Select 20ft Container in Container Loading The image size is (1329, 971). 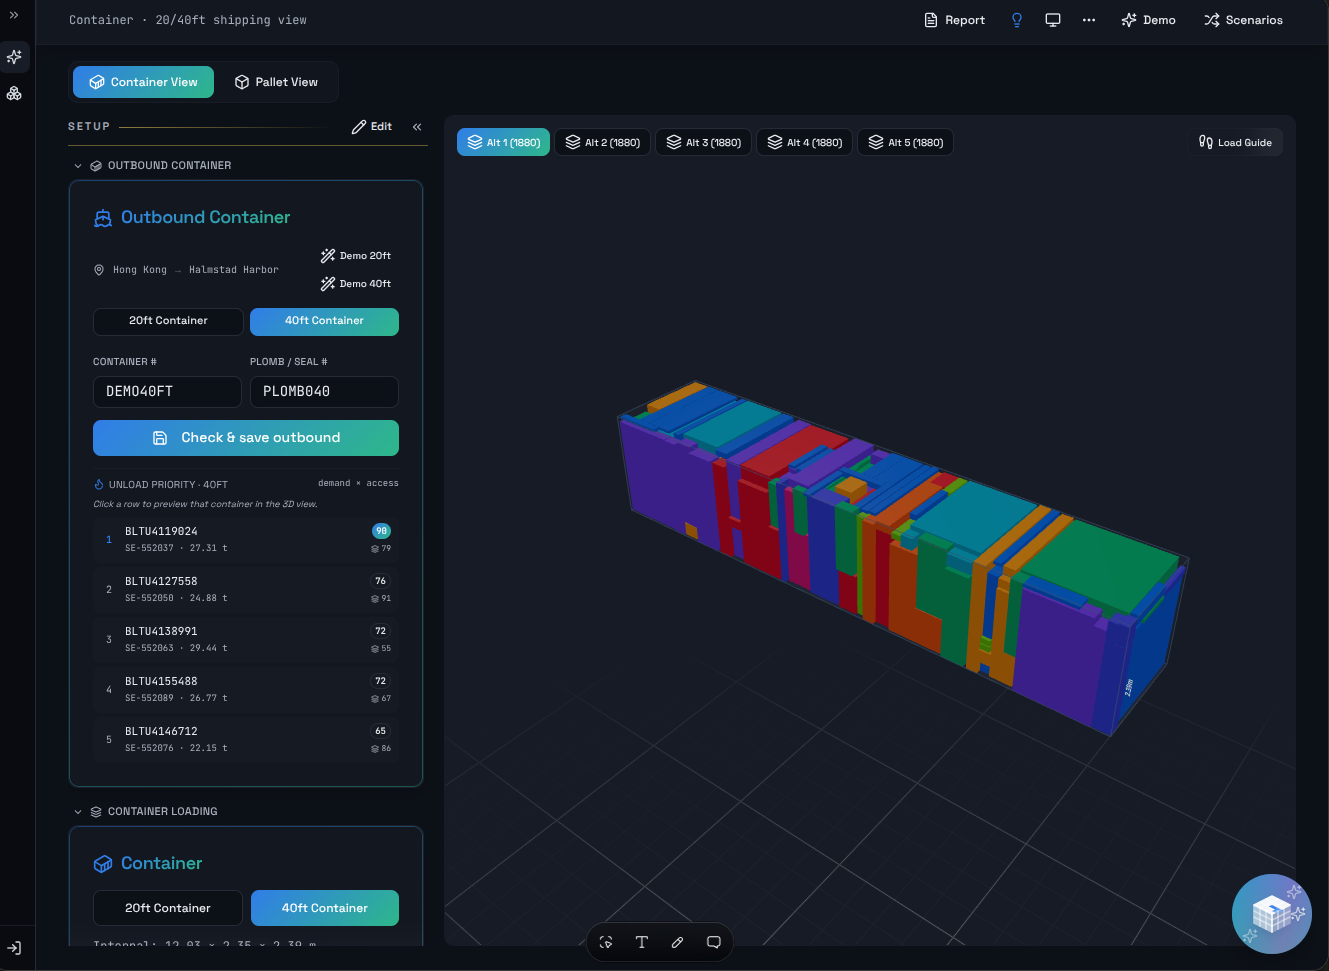[x=168, y=908]
